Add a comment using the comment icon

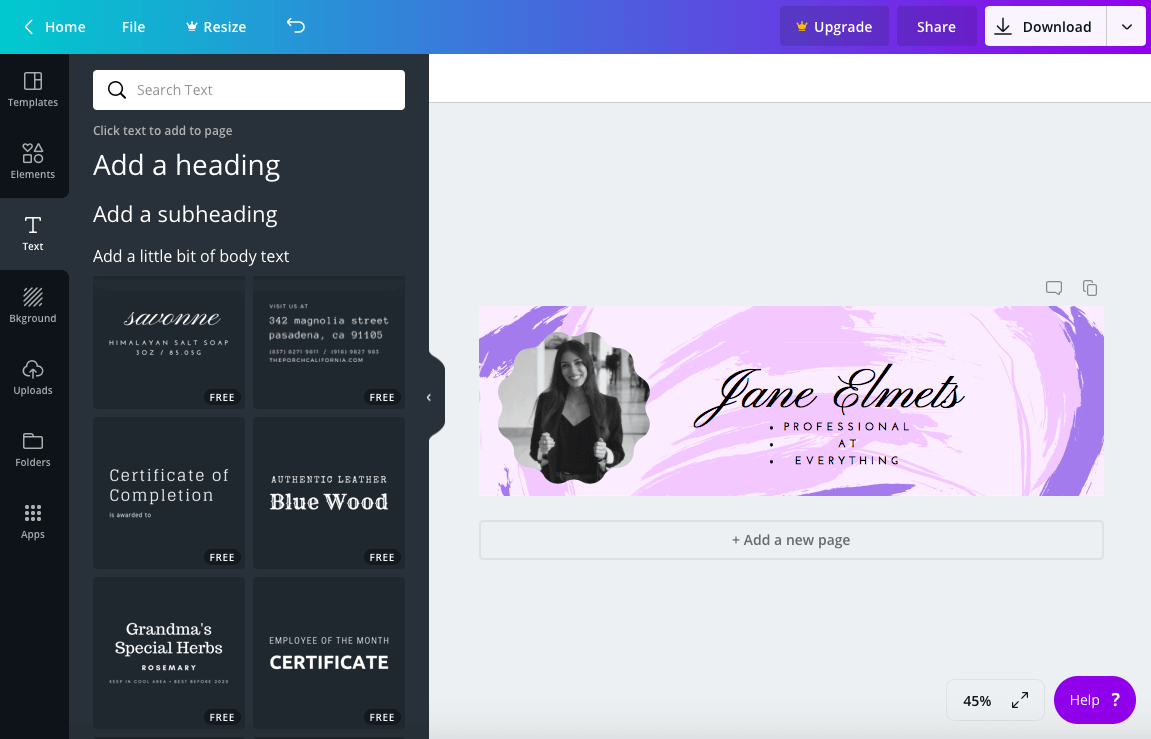pyautogui.click(x=1054, y=288)
